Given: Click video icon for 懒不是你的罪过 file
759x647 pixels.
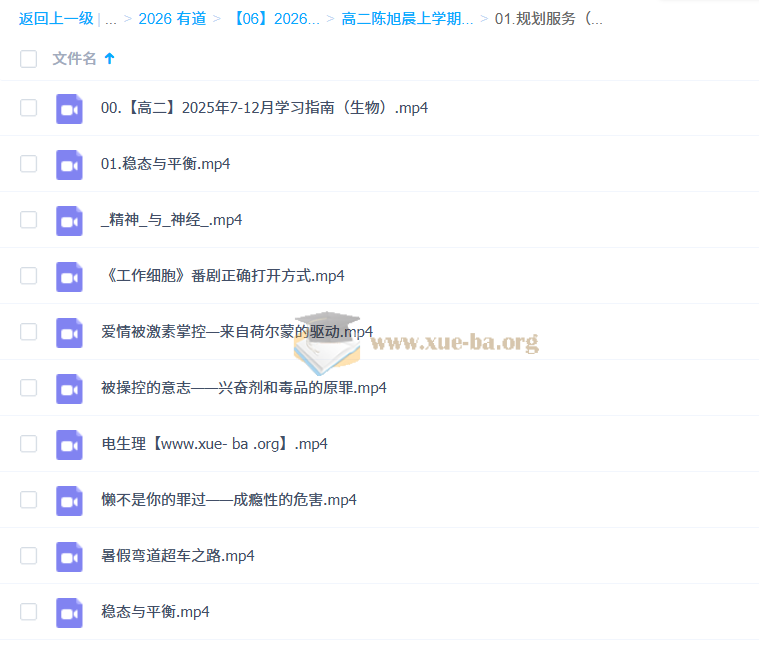Looking at the screenshot, I should [x=69, y=500].
